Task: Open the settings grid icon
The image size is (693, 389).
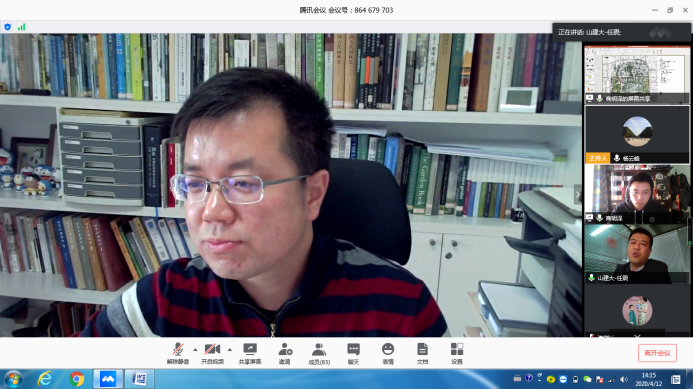Action: 457,349
